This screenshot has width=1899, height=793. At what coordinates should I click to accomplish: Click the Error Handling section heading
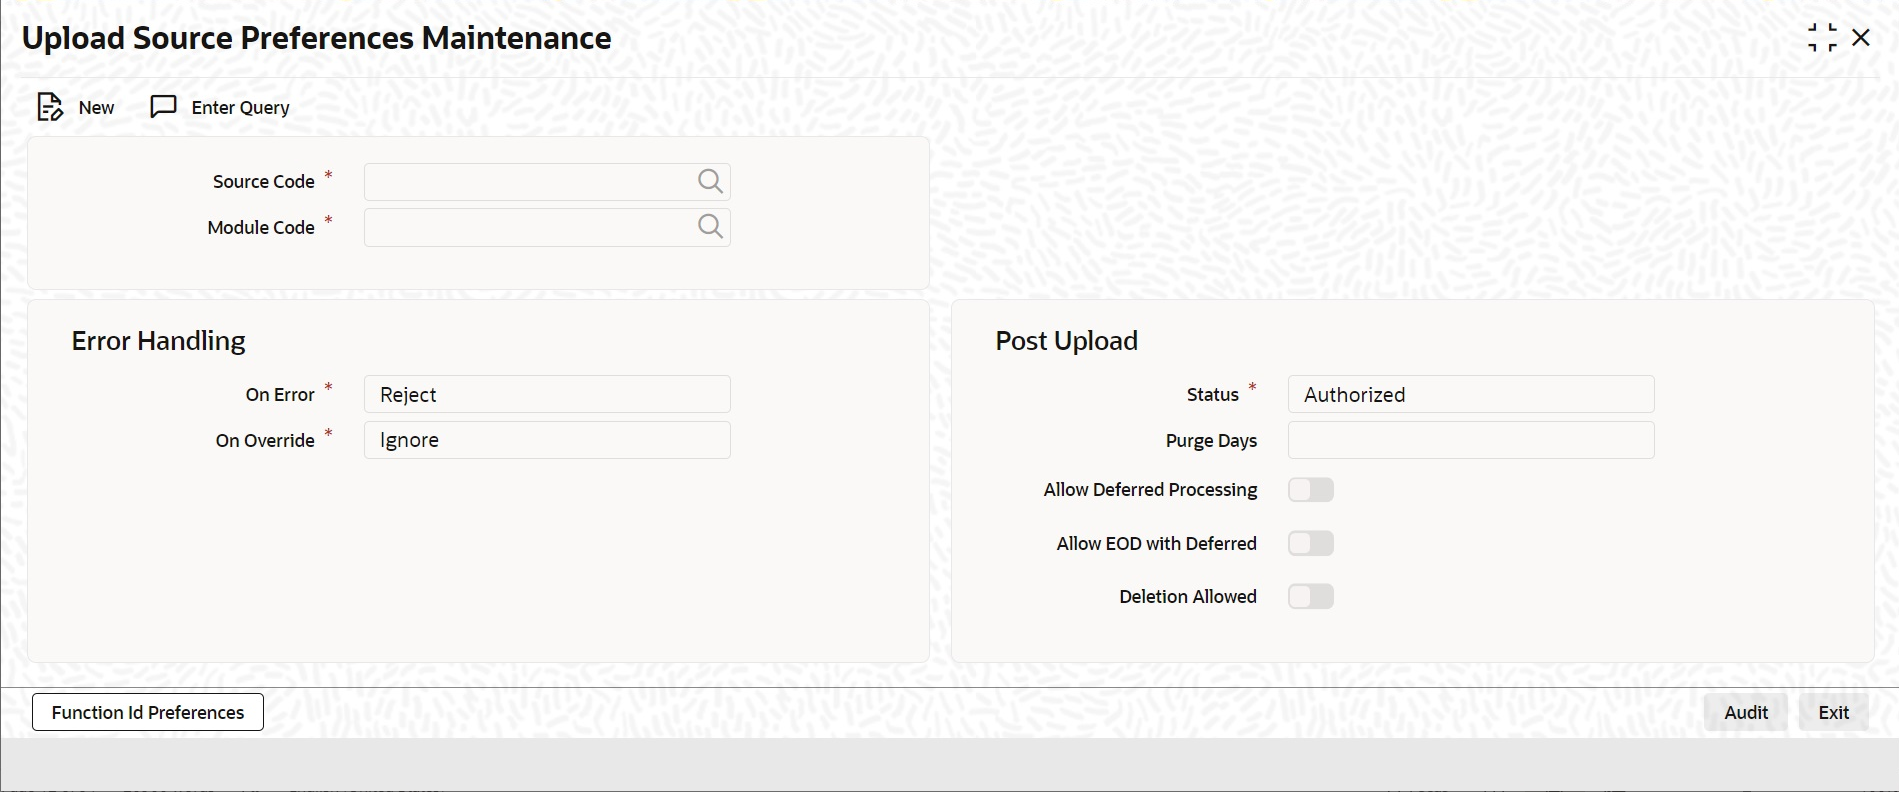click(158, 341)
